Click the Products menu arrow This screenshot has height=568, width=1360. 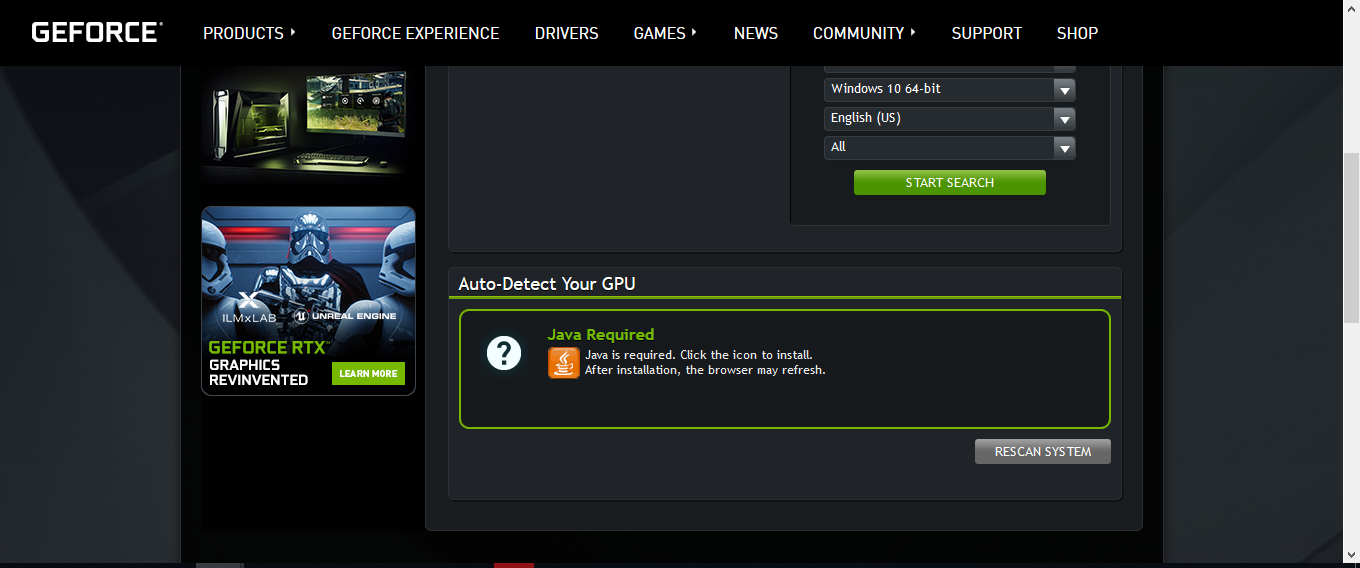(x=293, y=32)
